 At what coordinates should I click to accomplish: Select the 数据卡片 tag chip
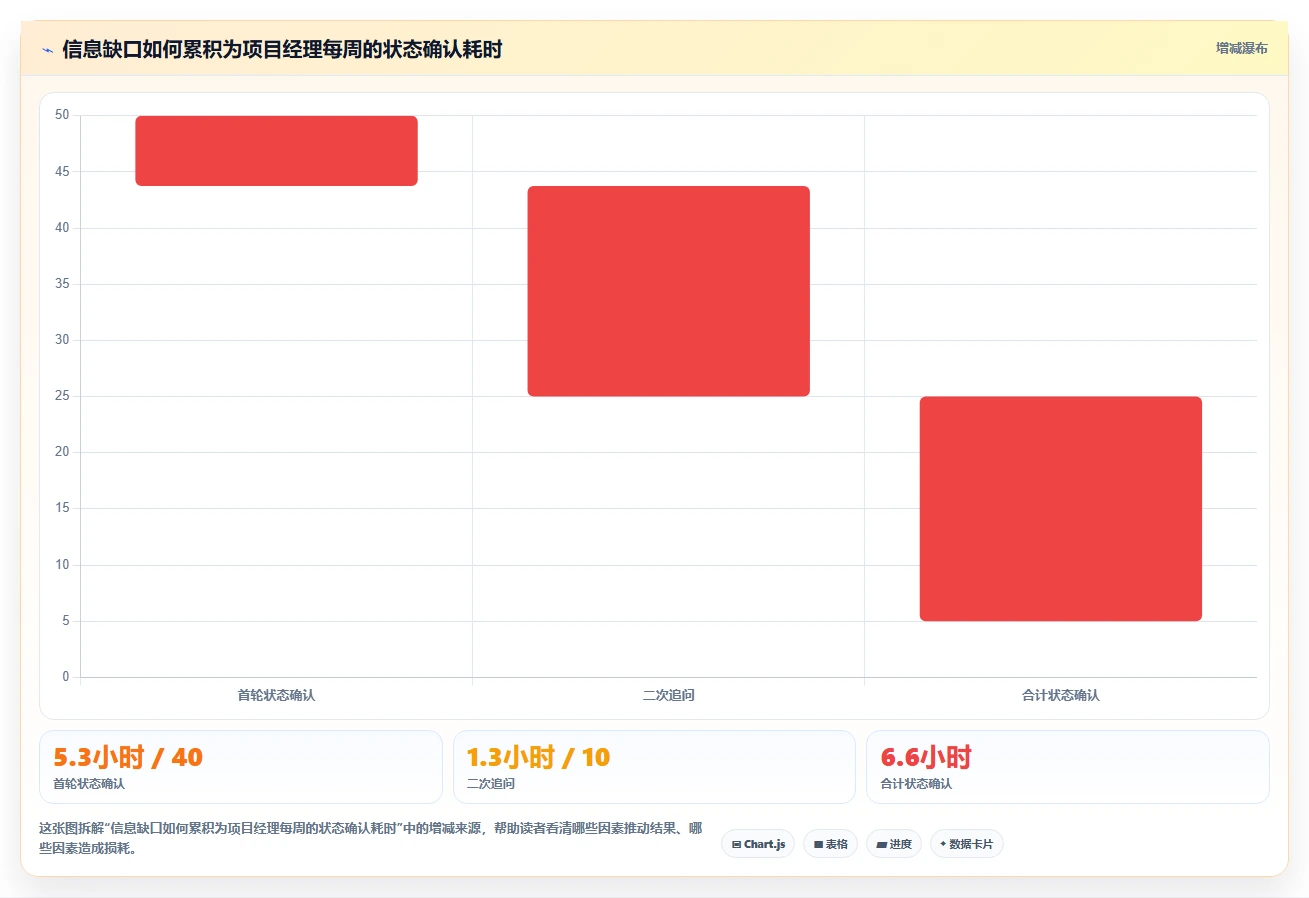[x=966, y=844]
